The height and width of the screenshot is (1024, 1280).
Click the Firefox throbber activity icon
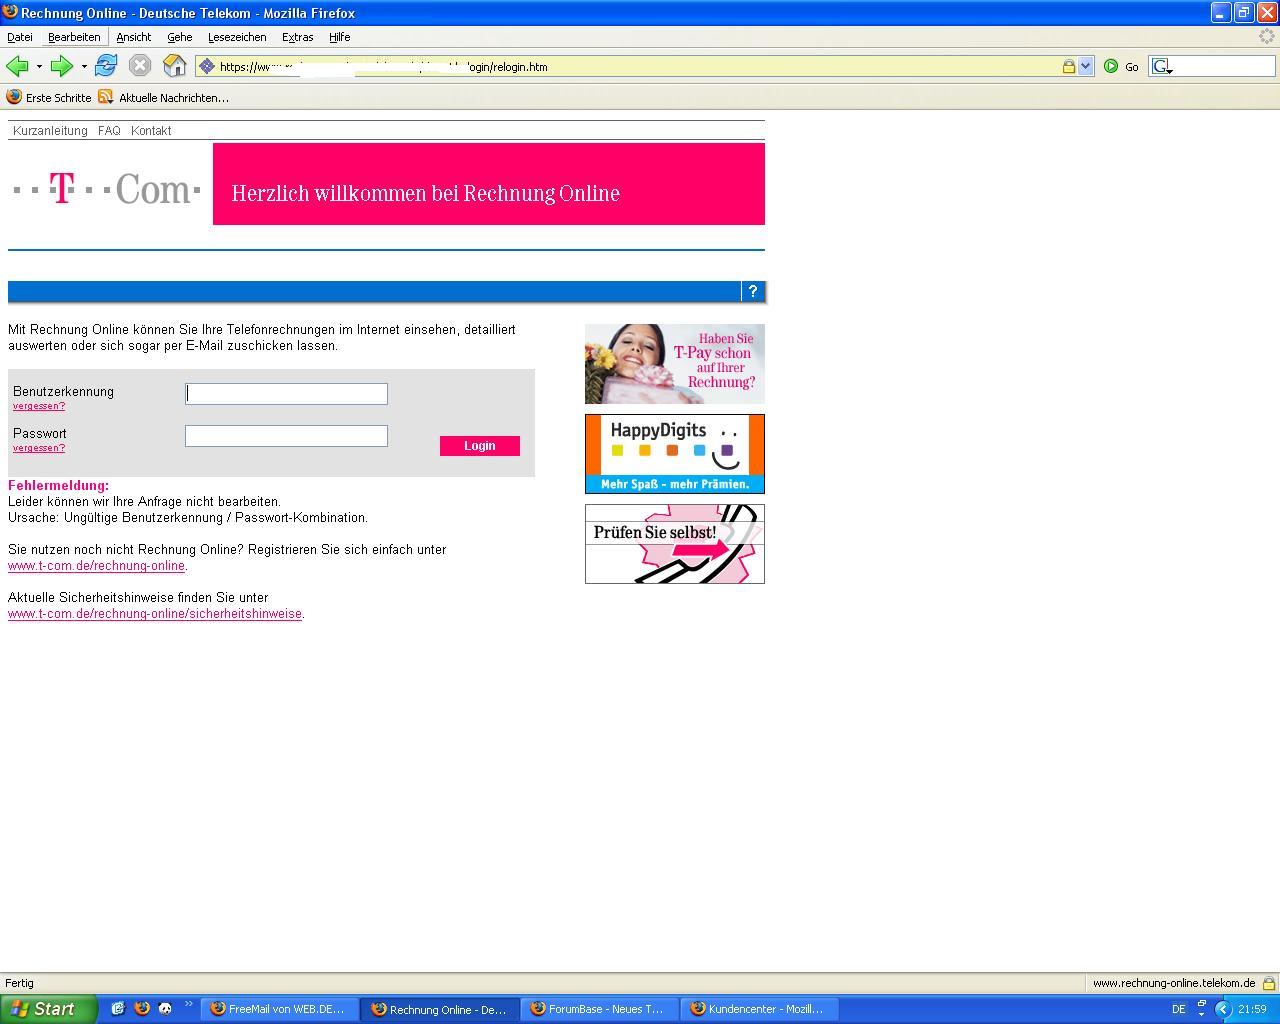pyautogui.click(x=1267, y=36)
